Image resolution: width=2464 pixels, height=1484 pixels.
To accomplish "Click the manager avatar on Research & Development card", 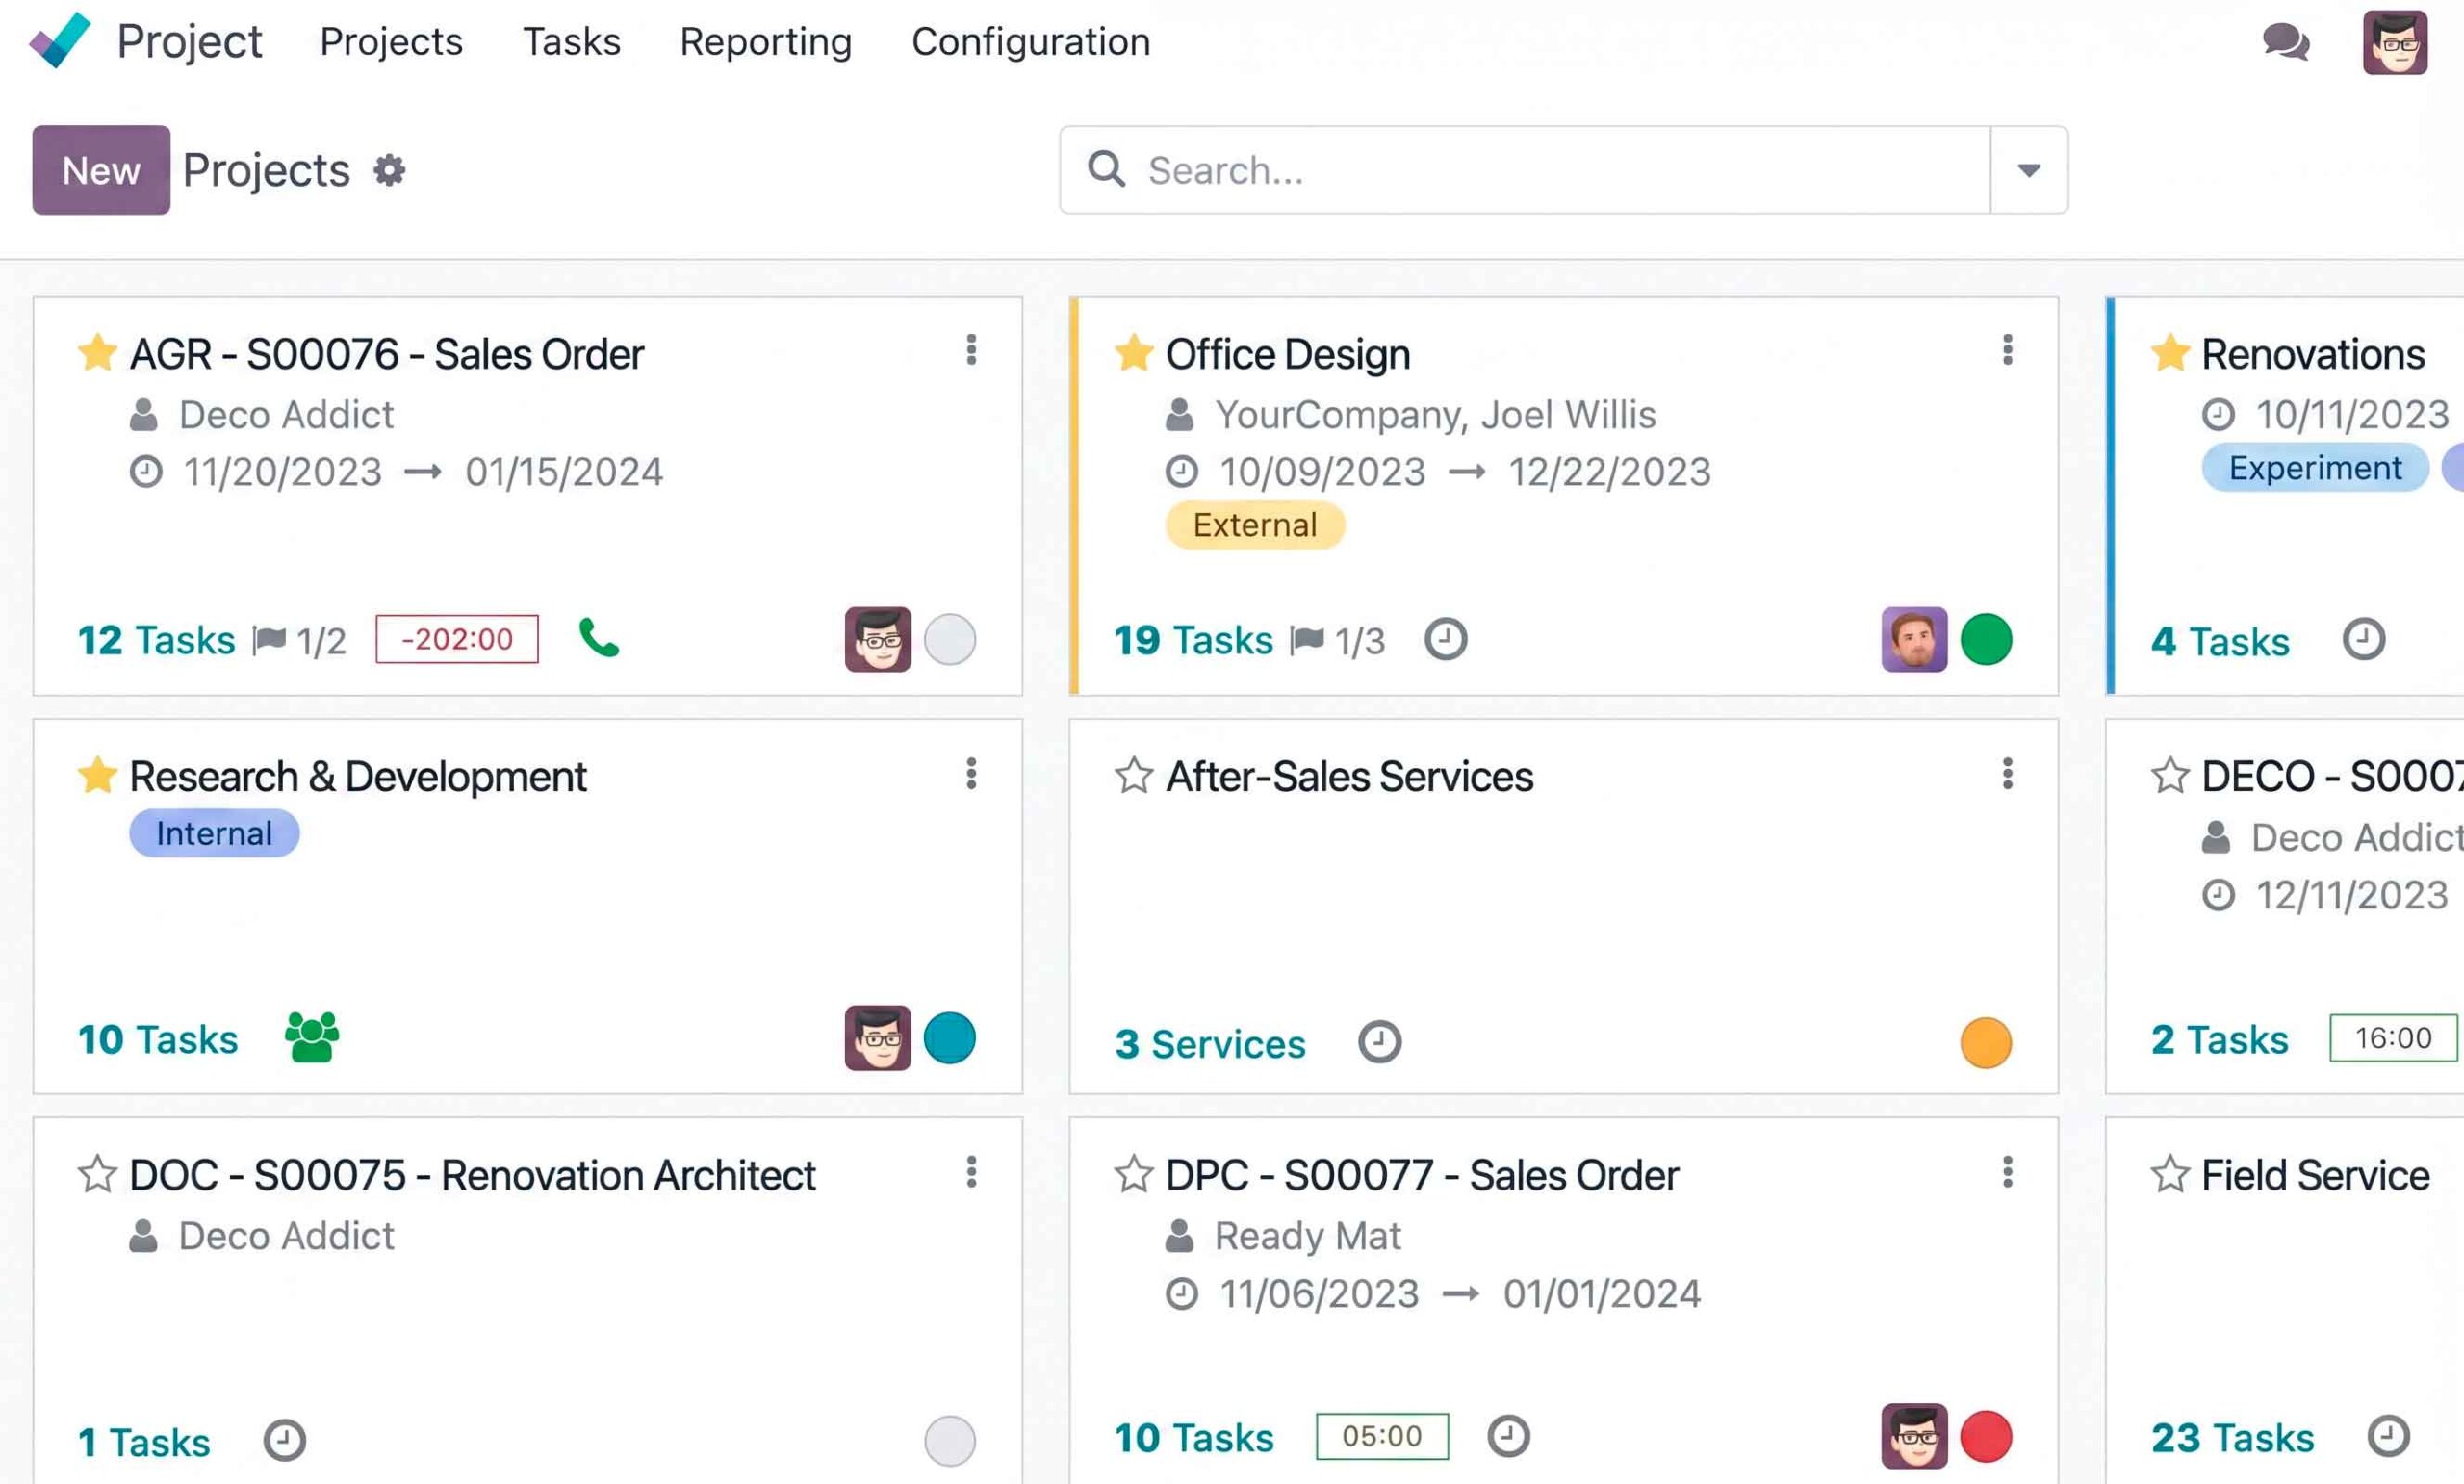I will (878, 1038).
